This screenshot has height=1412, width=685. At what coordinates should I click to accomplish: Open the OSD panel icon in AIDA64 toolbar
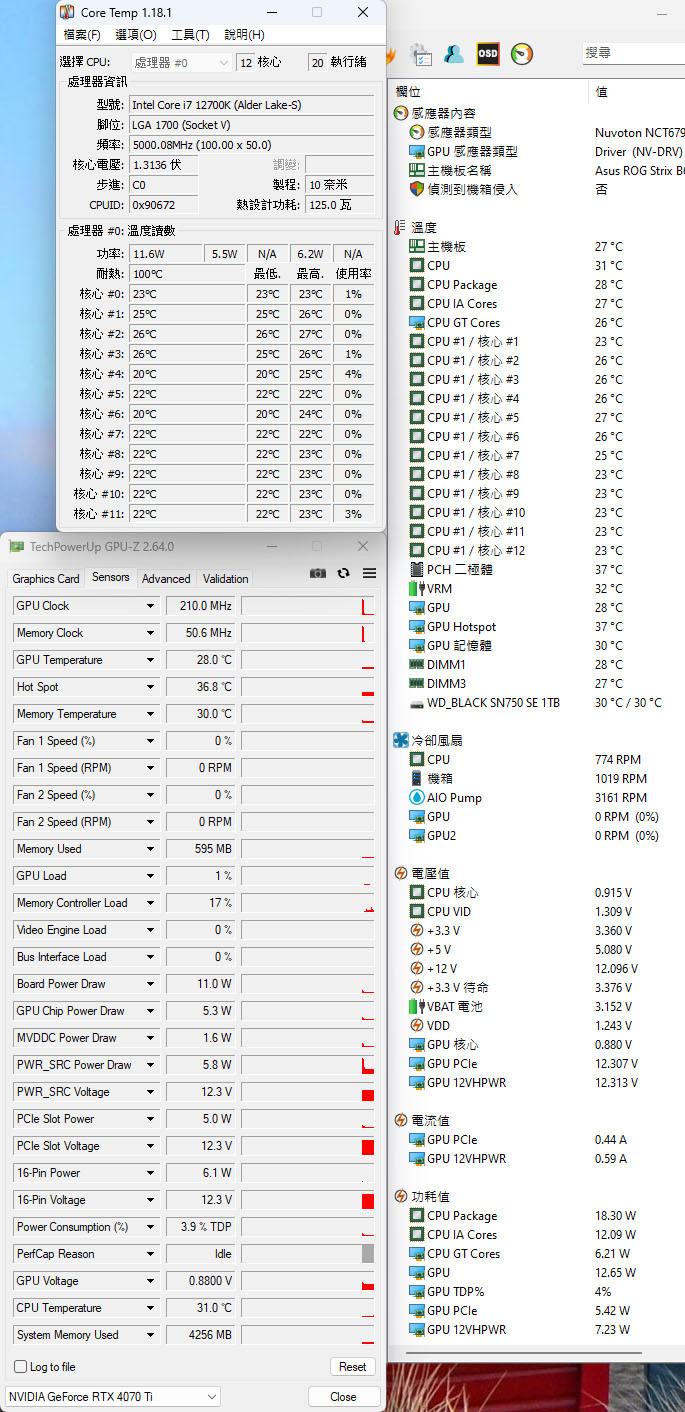[x=488, y=54]
